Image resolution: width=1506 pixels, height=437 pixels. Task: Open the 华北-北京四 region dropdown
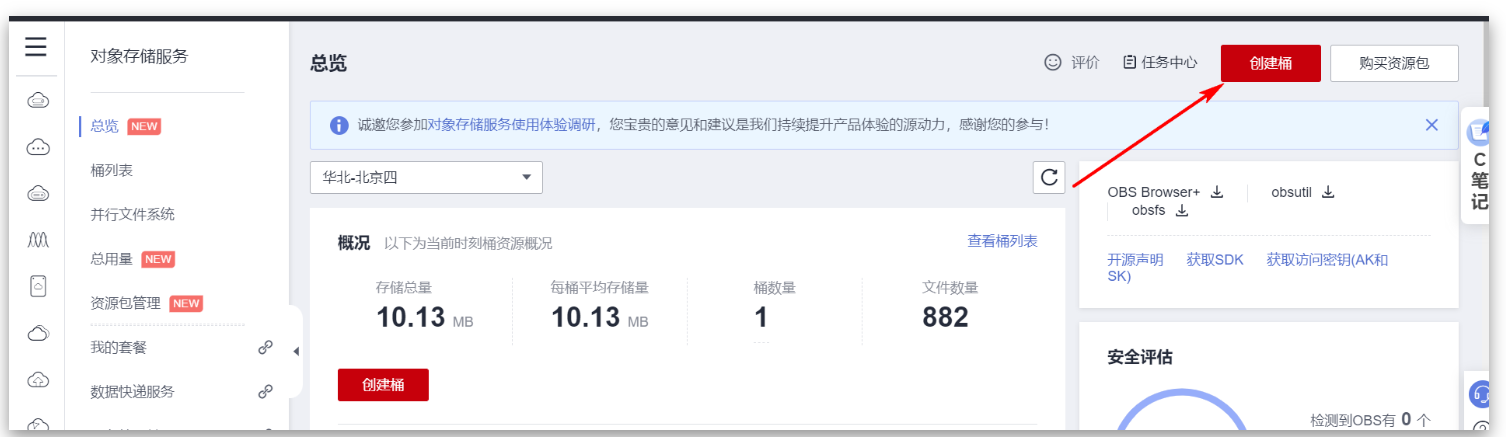tap(426, 177)
